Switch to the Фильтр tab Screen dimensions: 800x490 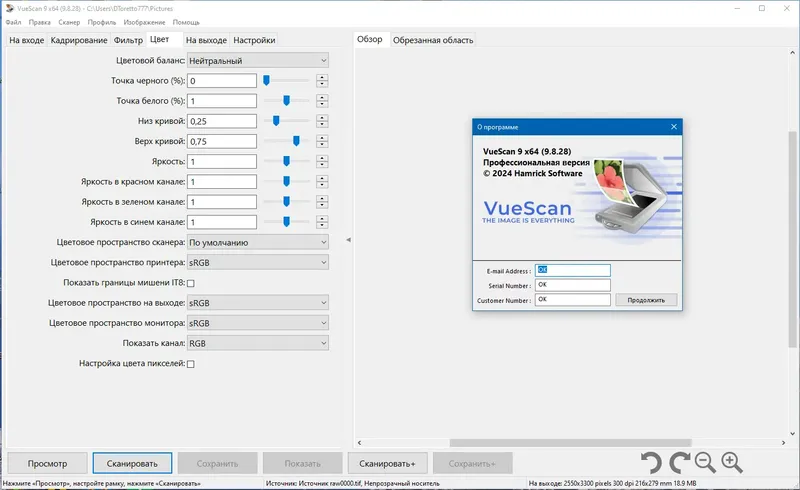click(128, 40)
